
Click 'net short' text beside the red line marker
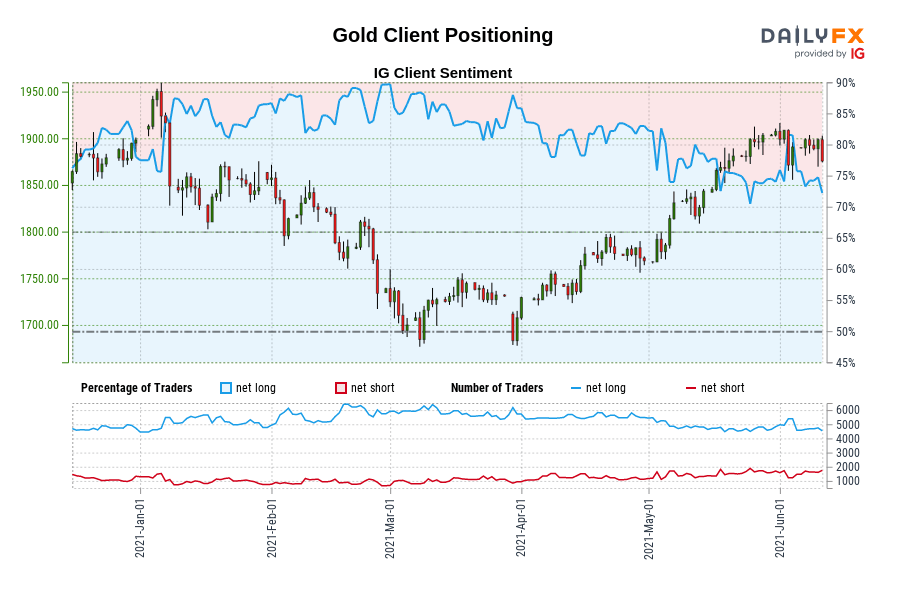(723, 388)
